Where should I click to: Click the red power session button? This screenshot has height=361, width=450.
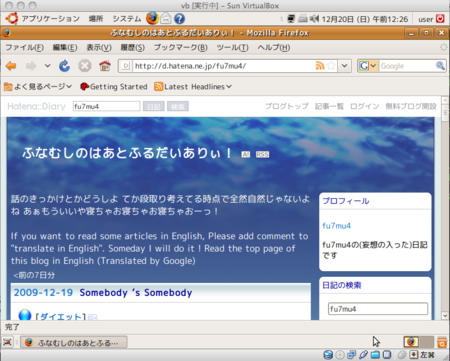(x=440, y=19)
